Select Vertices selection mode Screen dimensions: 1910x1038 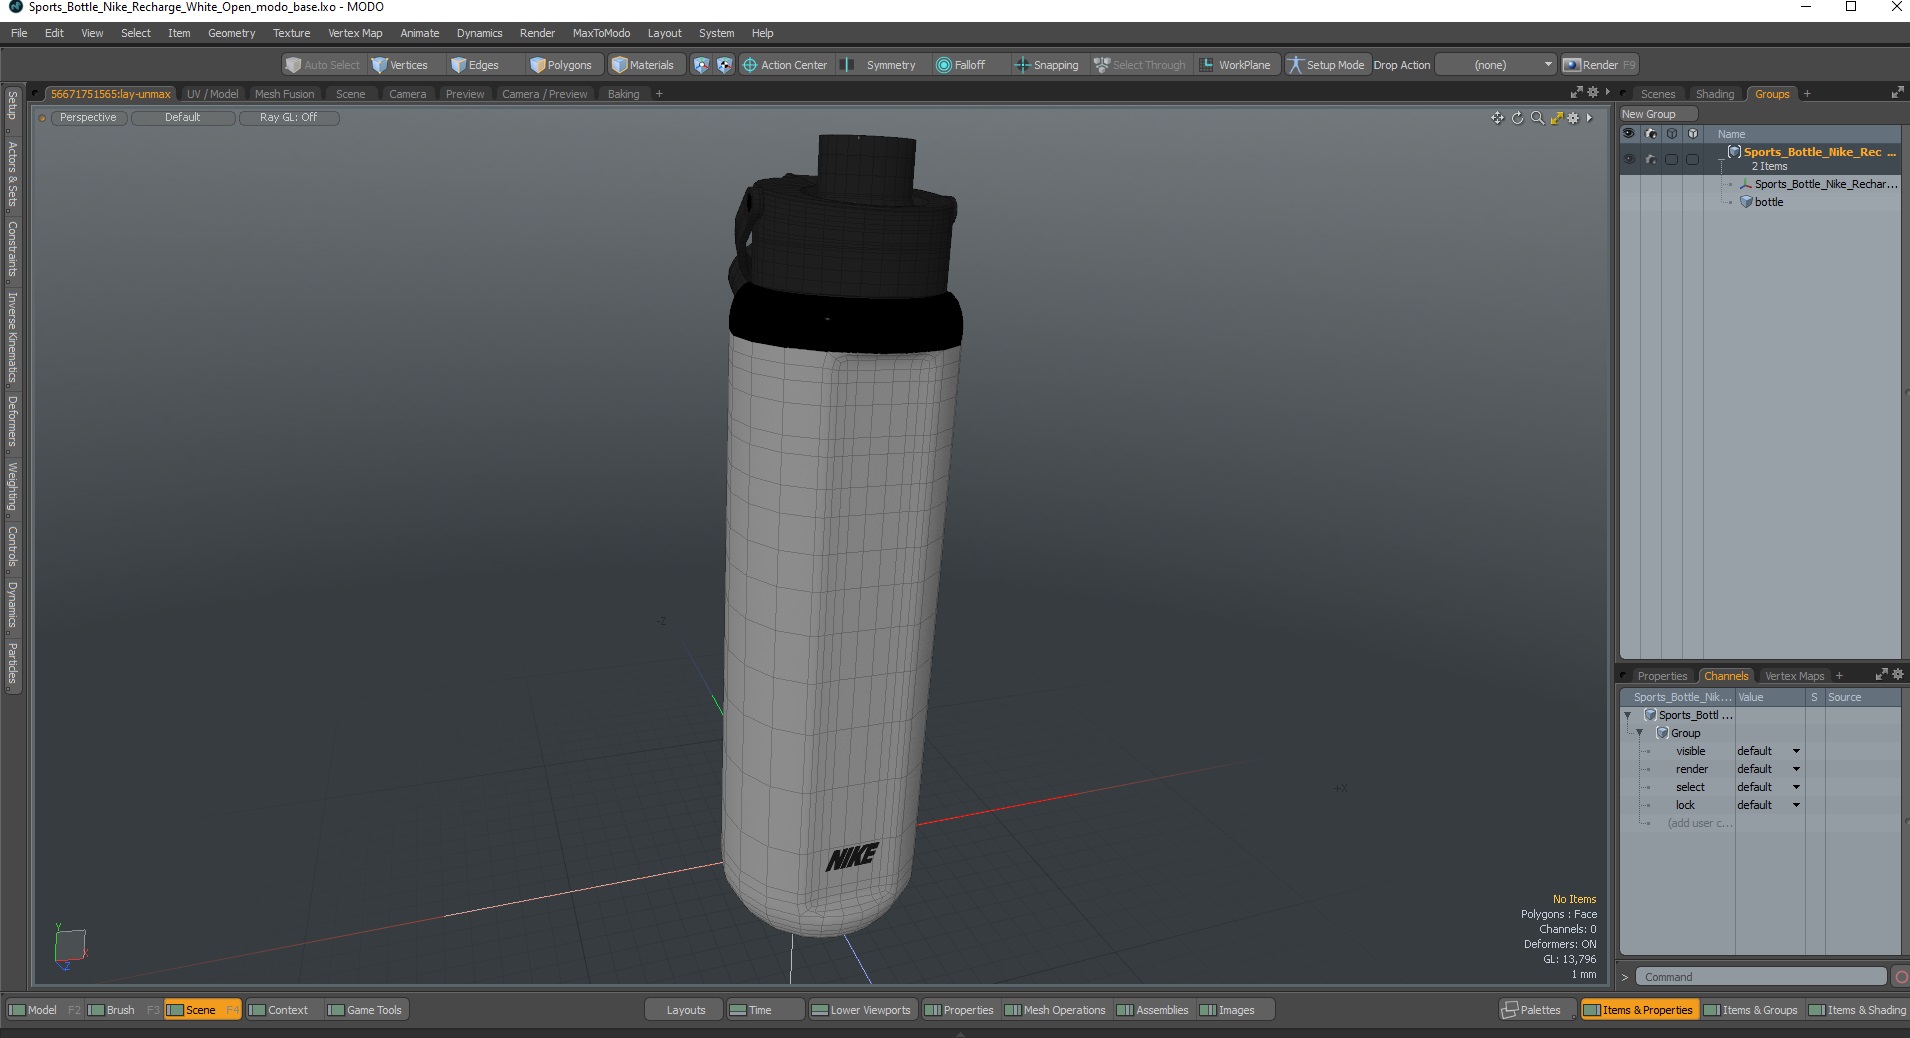coord(399,65)
